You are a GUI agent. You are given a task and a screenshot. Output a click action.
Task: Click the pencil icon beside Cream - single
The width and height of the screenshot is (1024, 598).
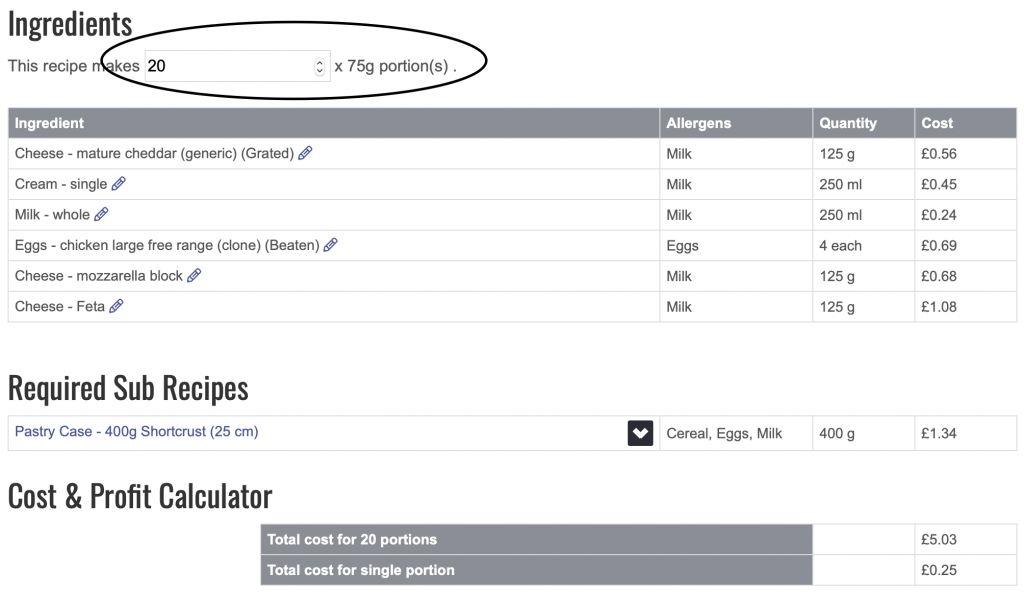(x=118, y=184)
